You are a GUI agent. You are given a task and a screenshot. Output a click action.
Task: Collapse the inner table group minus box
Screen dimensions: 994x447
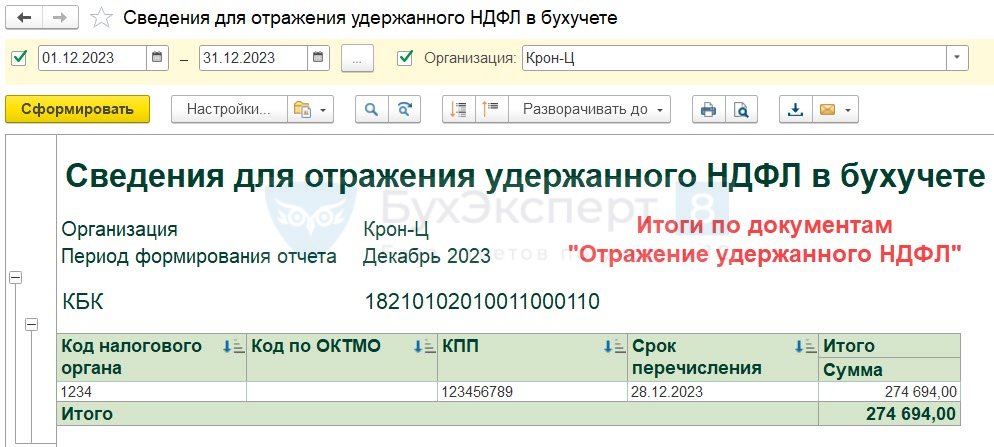tap(30, 324)
